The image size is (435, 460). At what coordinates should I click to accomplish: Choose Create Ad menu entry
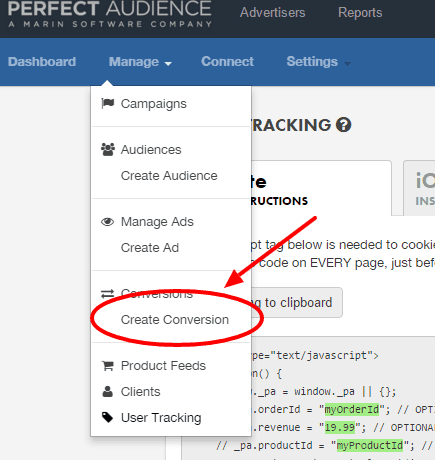coord(150,248)
